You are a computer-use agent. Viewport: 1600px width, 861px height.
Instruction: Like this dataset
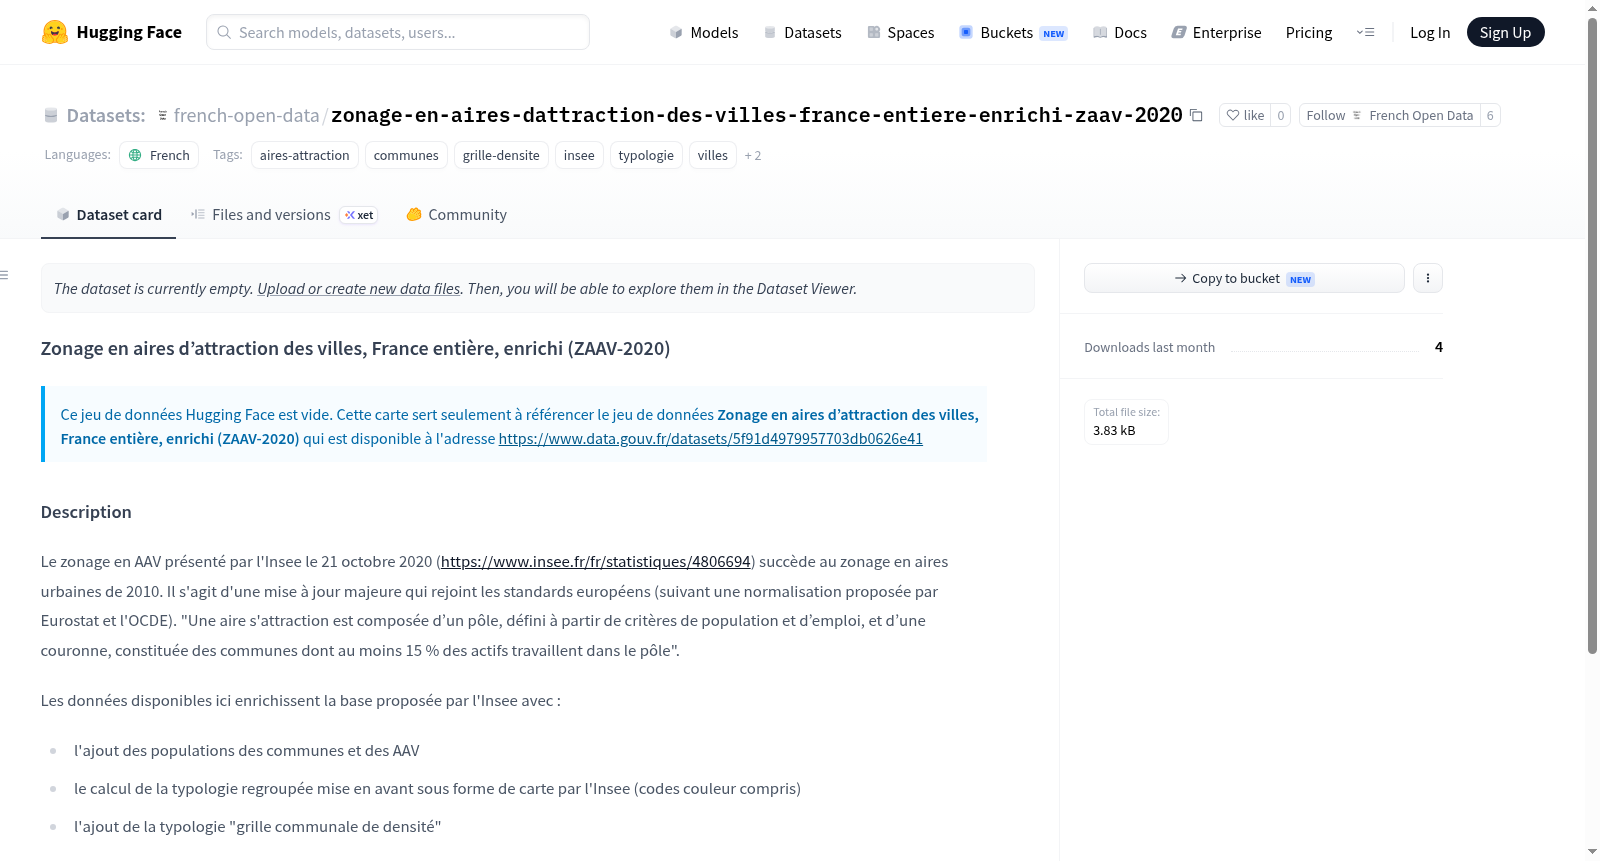tap(1245, 115)
